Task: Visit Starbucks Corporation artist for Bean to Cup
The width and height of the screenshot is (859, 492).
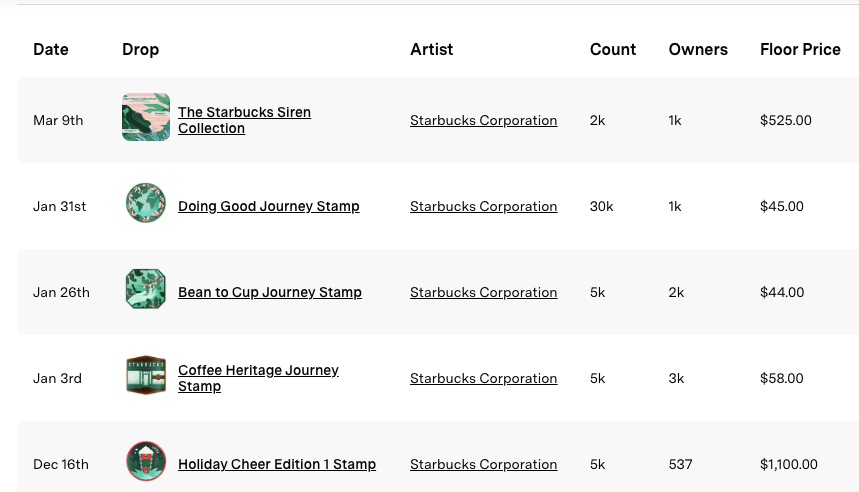Action: click(x=483, y=292)
